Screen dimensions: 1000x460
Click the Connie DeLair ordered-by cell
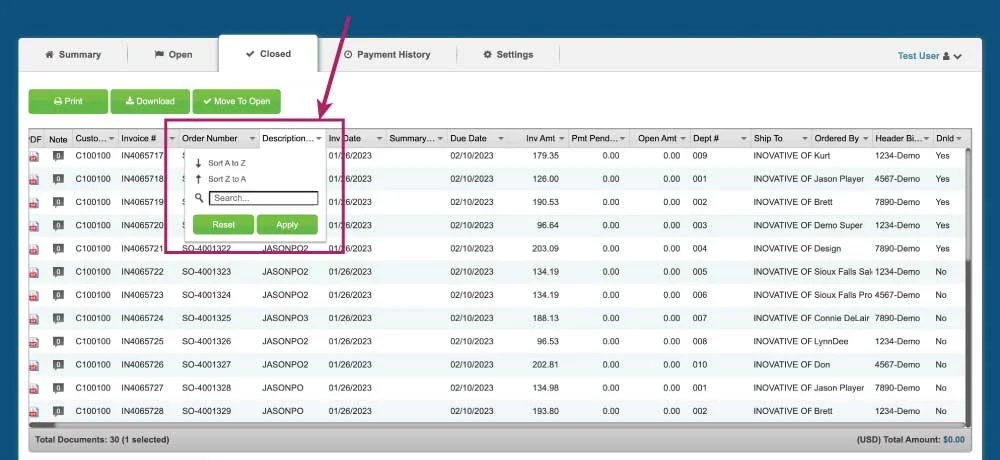[x=843, y=318]
